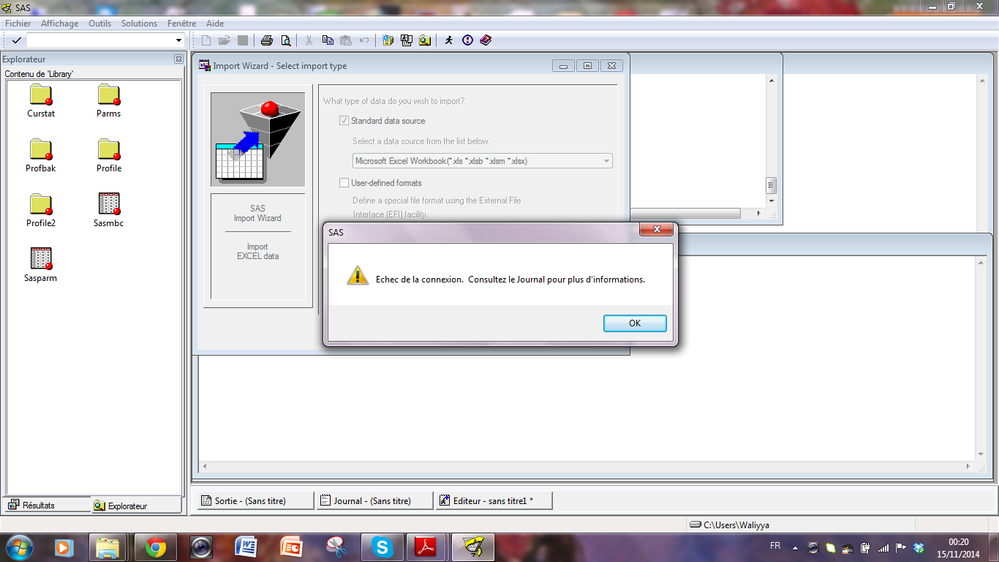Select the Profile2 folder

coord(41,211)
